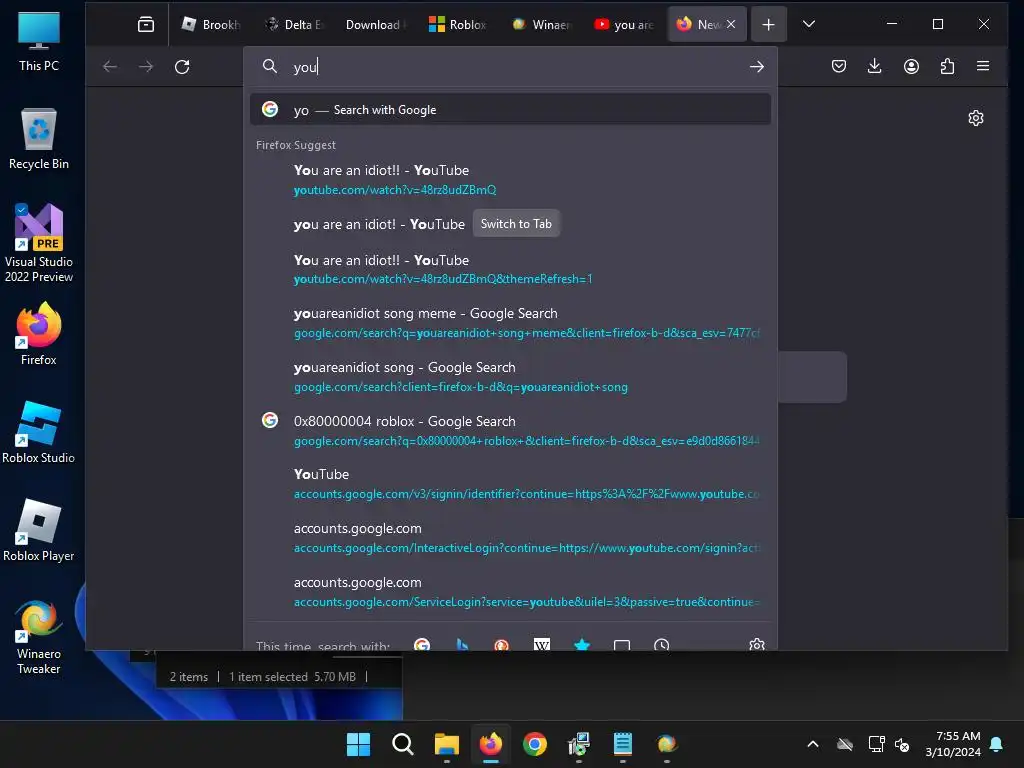
Task: Open File Explorer from taskbar
Action: point(447,744)
